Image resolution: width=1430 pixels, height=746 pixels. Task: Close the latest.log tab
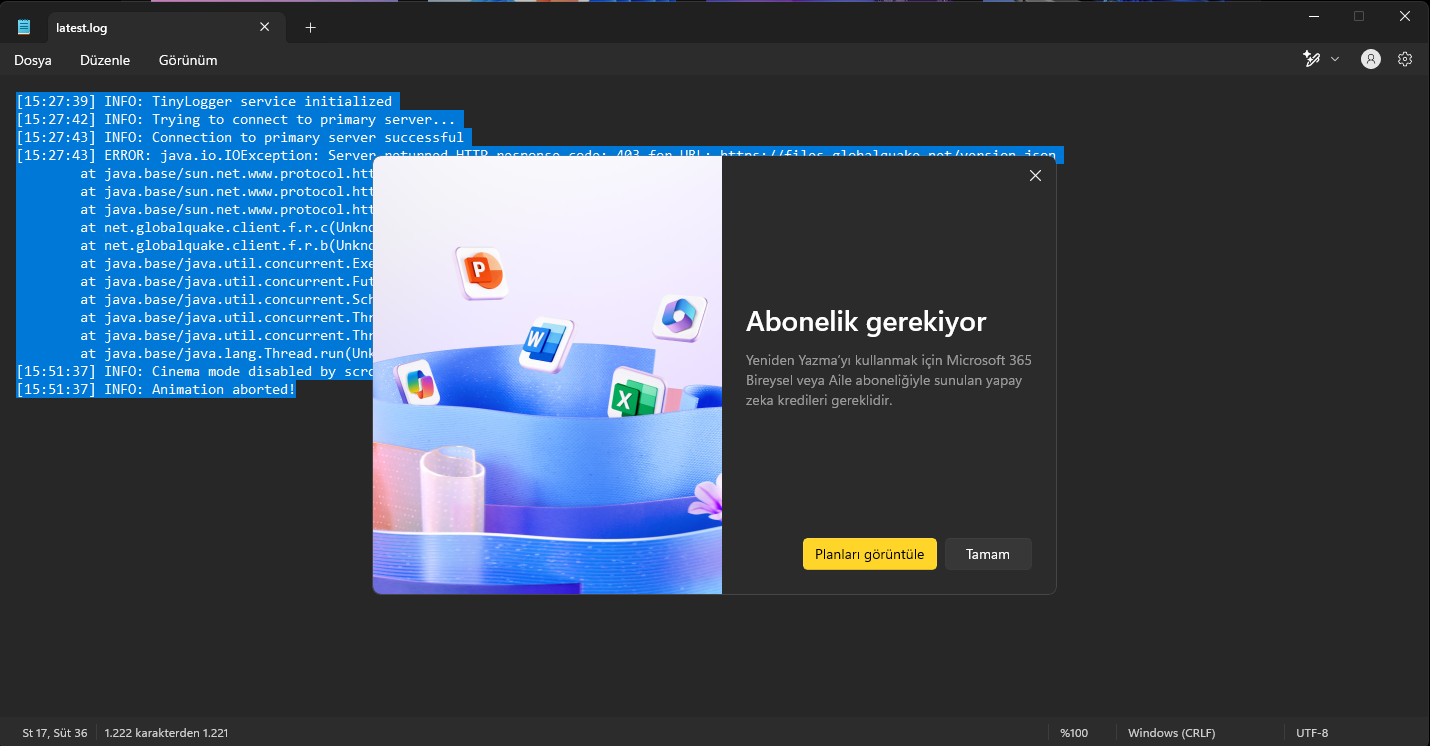[265, 27]
